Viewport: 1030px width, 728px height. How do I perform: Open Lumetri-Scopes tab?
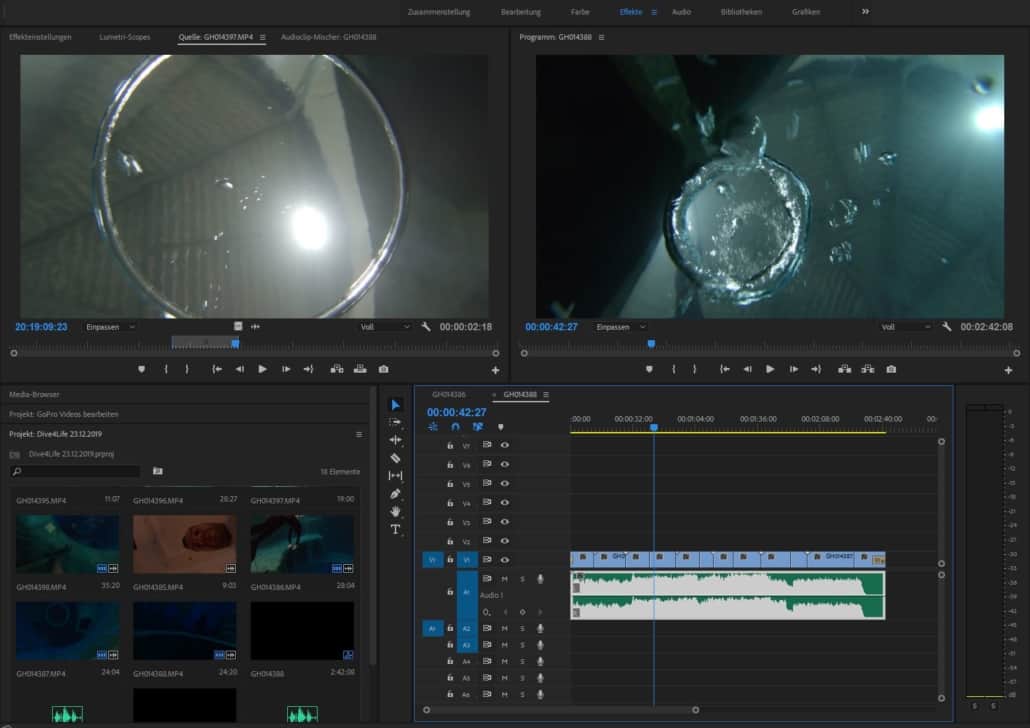pos(125,37)
